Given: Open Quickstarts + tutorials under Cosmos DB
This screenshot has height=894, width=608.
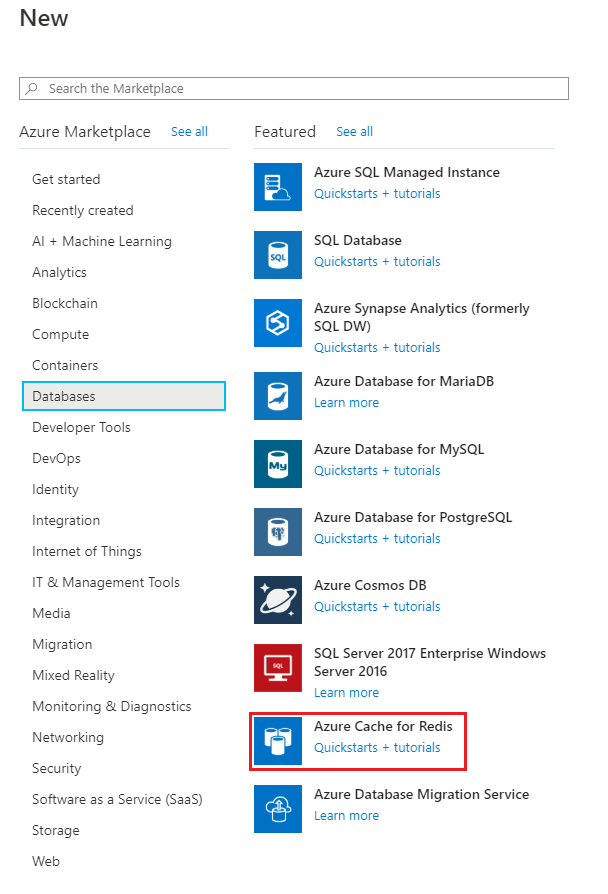Looking at the screenshot, I should coord(377,606).
